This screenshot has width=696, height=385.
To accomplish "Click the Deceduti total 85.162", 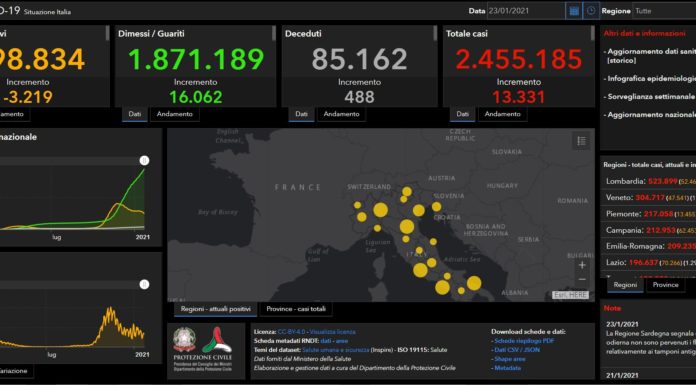I will pyautogui.click(x=359, y=59).
